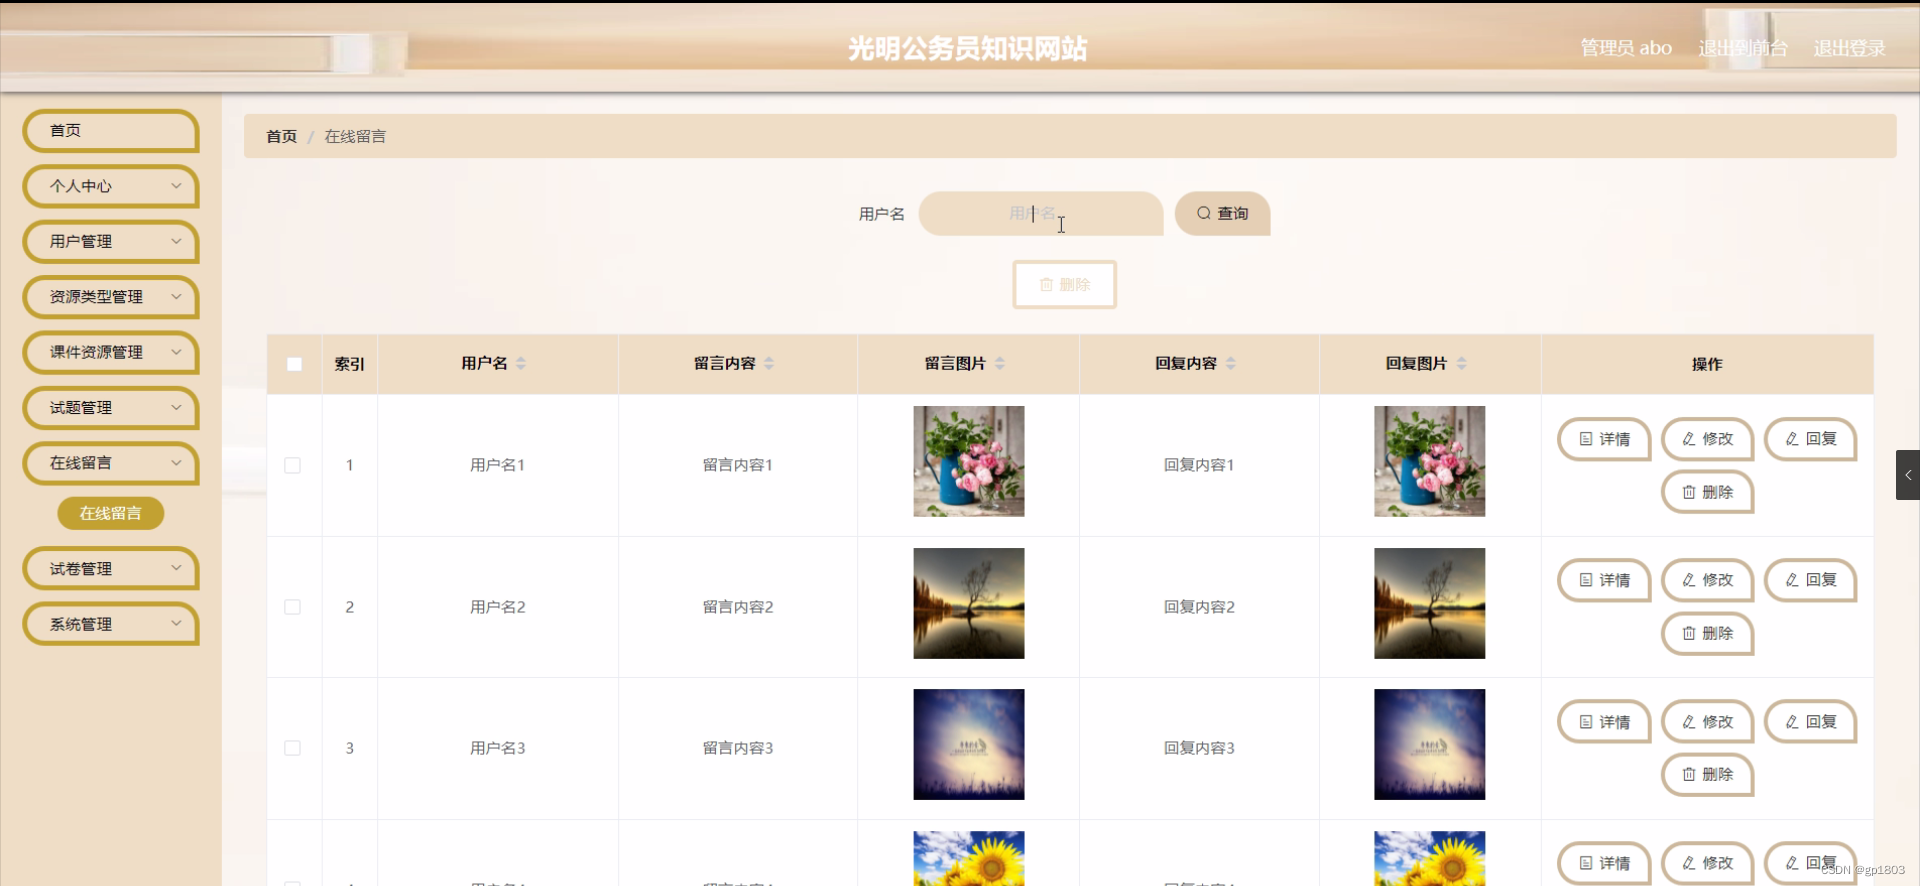Sort the 留言图片 column with its arrows
This screenshot has height=886, width=1920.
[x=1000, y=363]
